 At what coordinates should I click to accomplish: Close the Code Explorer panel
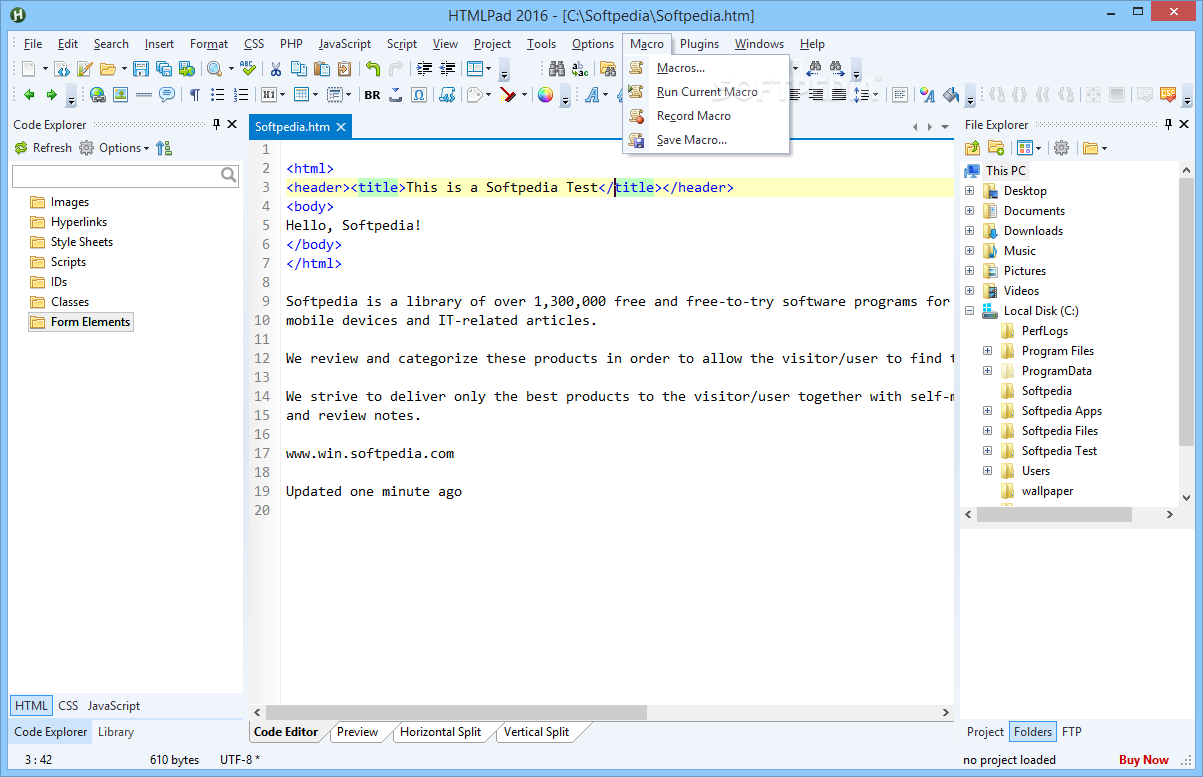[232, 124]
